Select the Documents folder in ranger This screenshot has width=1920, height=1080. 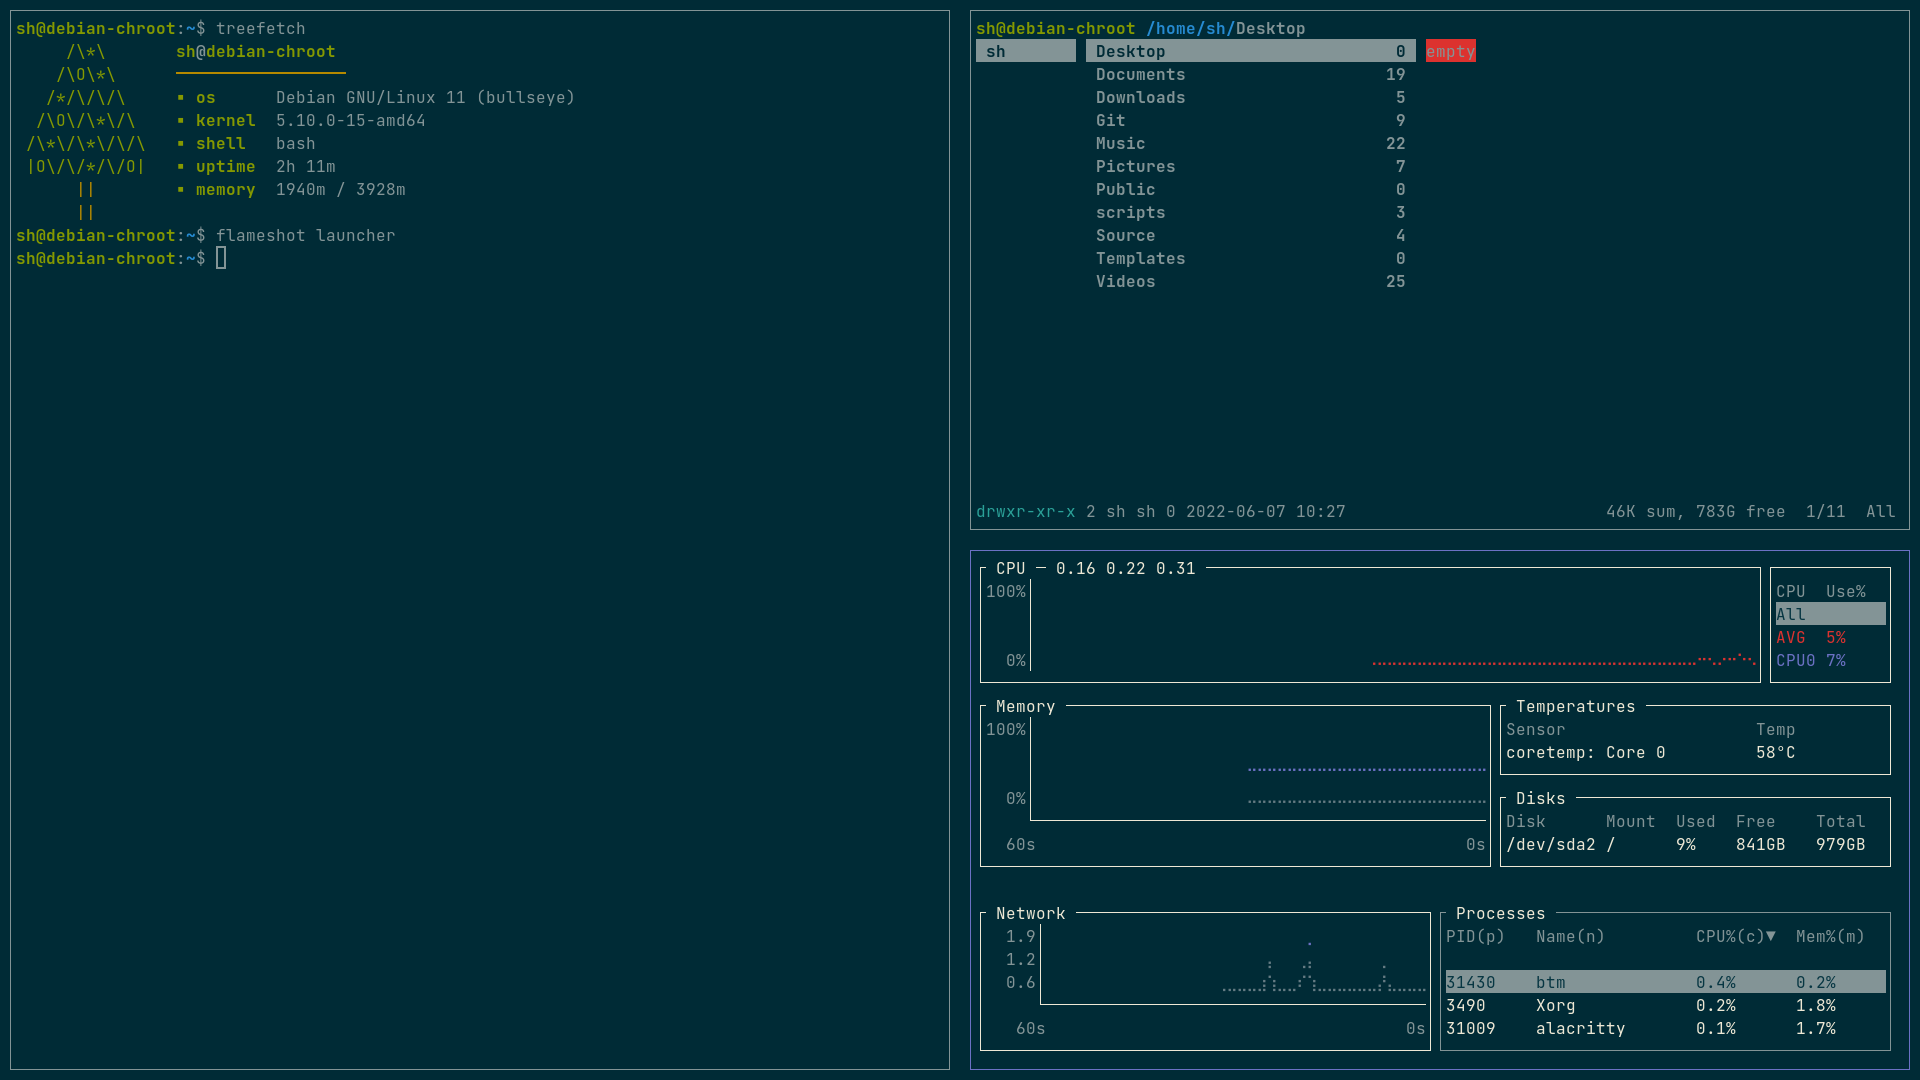tap(1140, 75)
